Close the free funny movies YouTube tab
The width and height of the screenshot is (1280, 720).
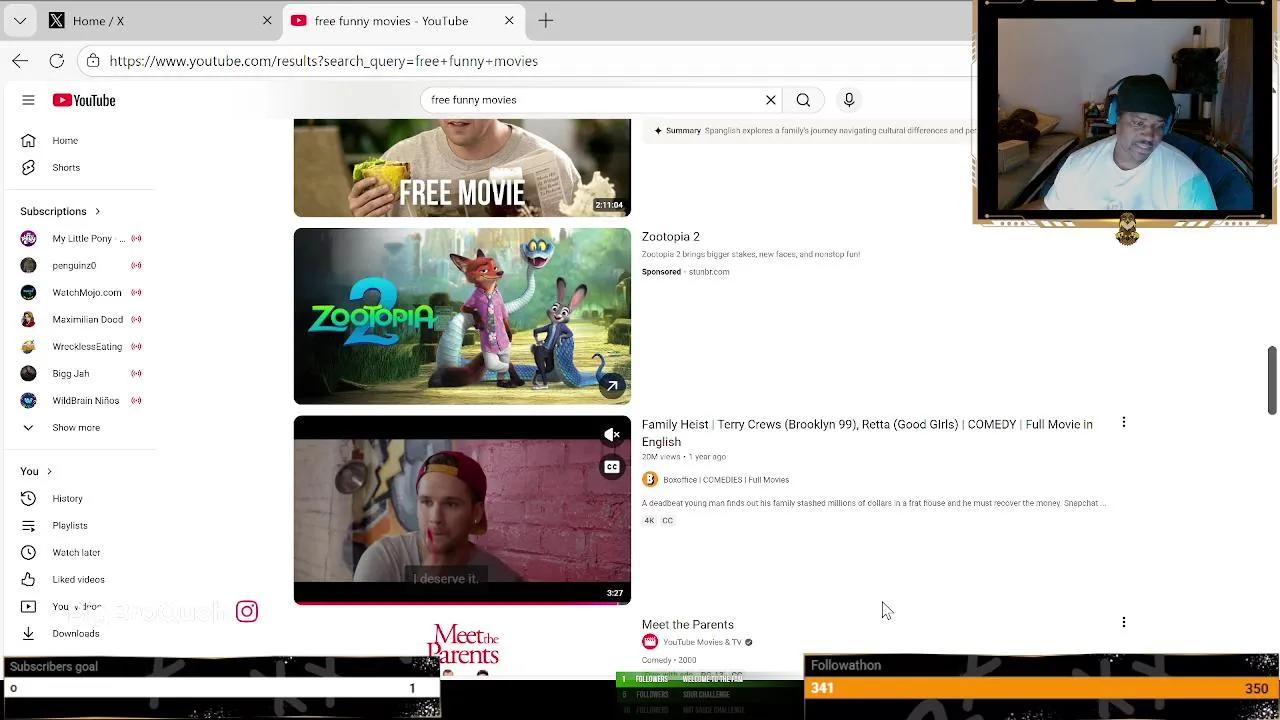coord(509,20)
